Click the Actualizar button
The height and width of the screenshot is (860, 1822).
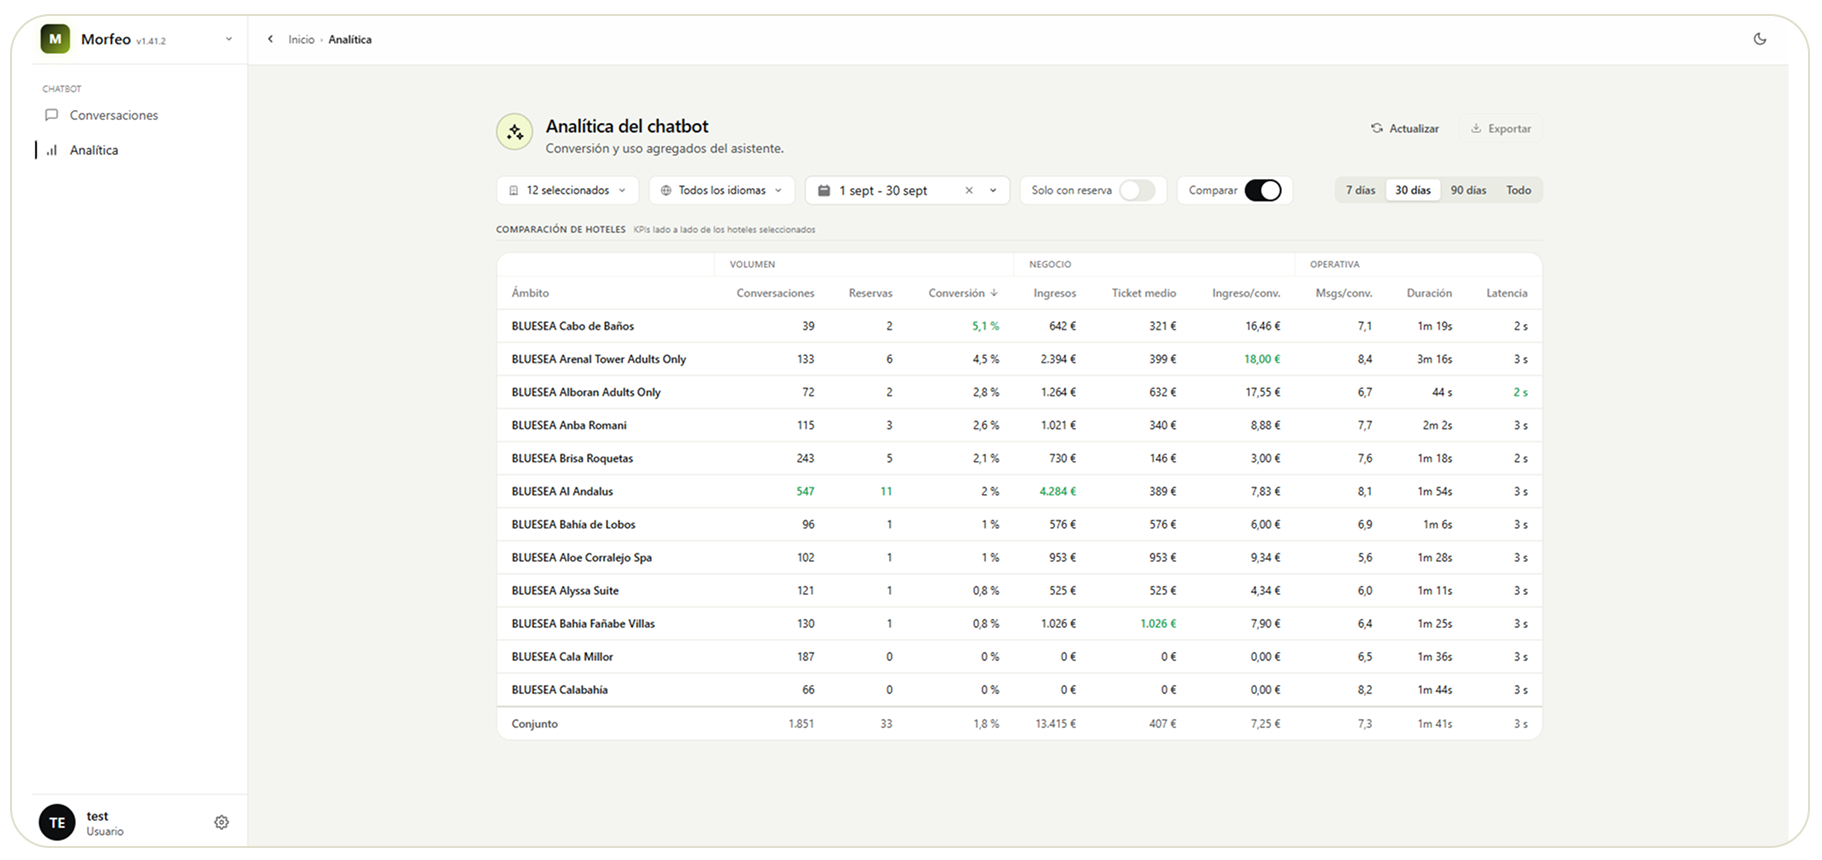pos(1405,128)
